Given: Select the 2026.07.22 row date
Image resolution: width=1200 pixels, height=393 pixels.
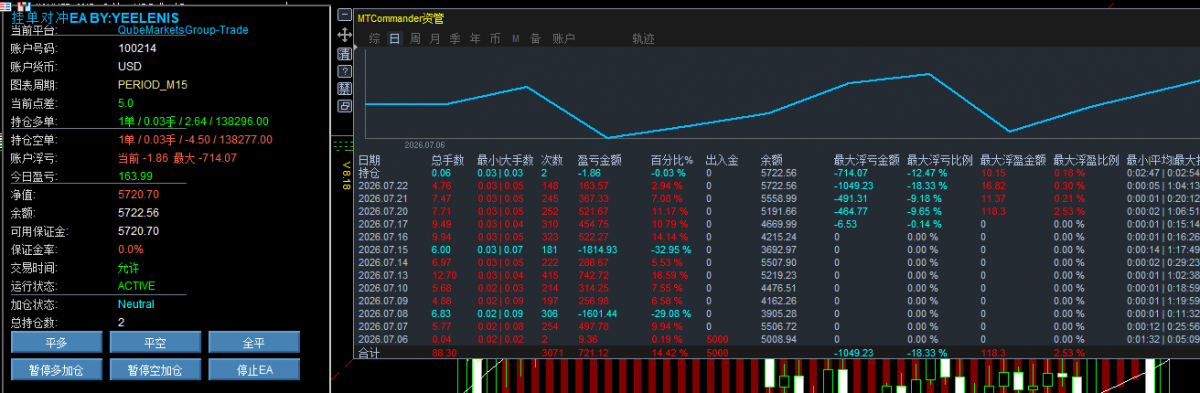Looking at the screenshot, I should pyautogui.click(x=383, y=185).
